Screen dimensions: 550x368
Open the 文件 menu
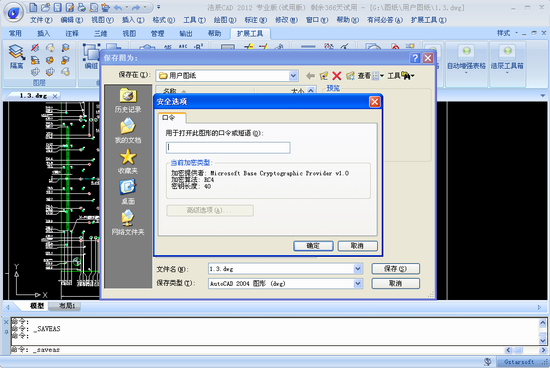(41, 20)
